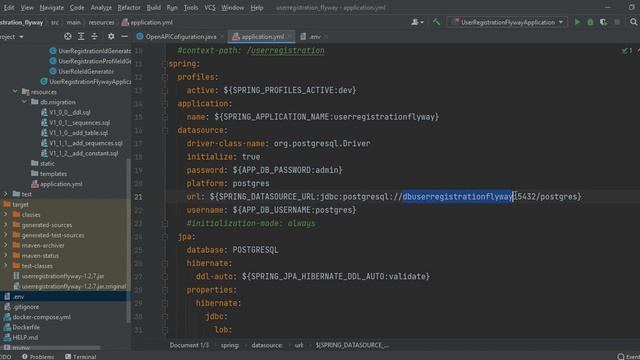Collapse all in Project panel
This screenshot has width=640, height=360.
pos(94,37)
